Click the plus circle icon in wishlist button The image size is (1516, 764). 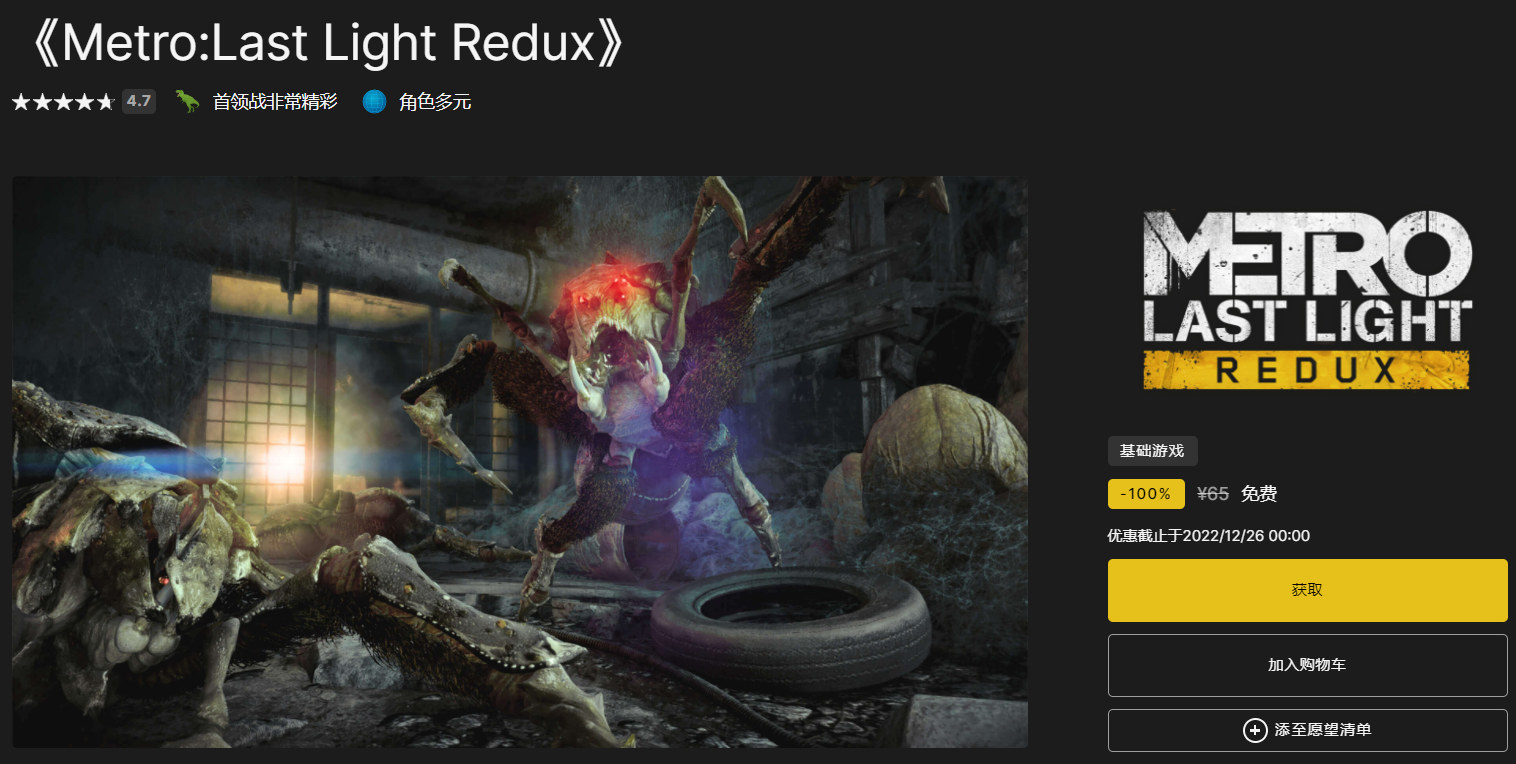pos(1255,730)
